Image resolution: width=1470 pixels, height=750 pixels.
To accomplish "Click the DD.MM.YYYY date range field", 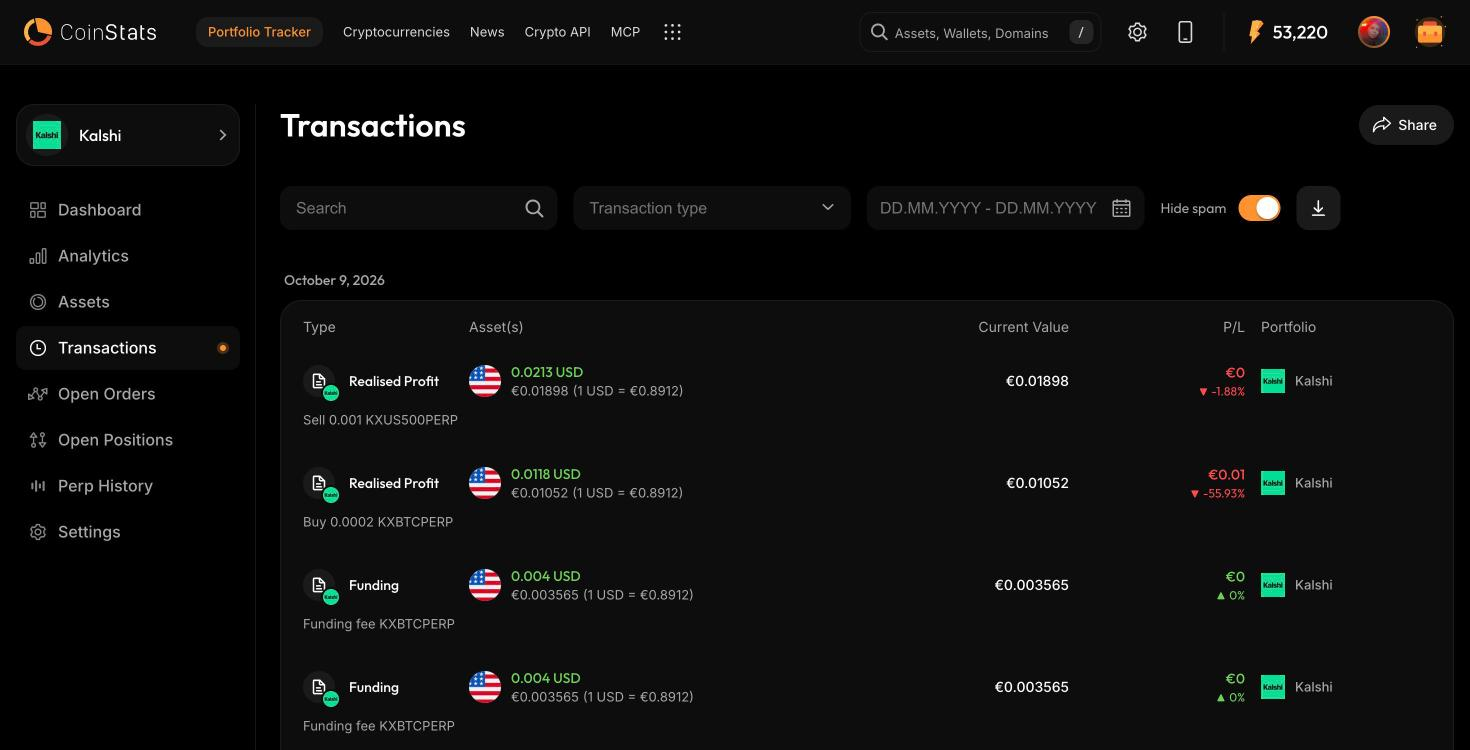I will 1005,208.
